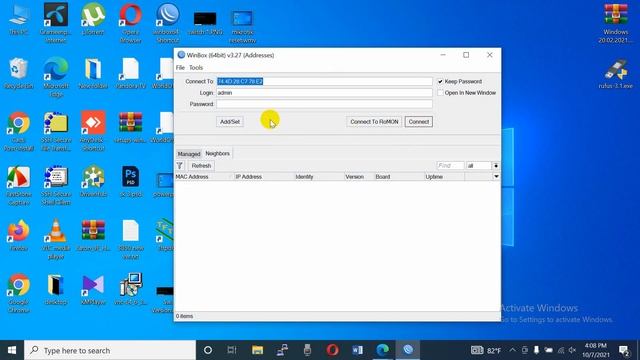Viewport: 640px width, 360px height.
Task: Click the WinBox taskbar icon
Action: click(407, 350)
